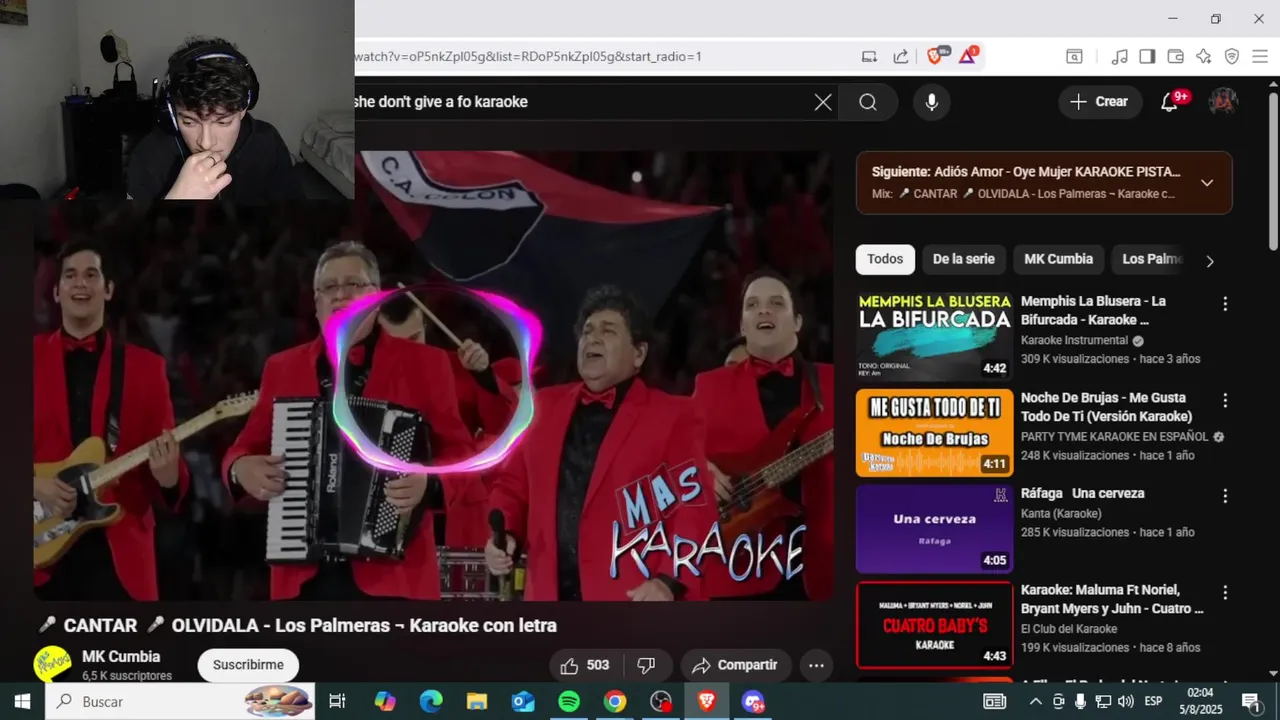Open Brave Leo AI sparkle icon
The height and width of the screenshot is (720, 1280).
[x=1204, y=56]
